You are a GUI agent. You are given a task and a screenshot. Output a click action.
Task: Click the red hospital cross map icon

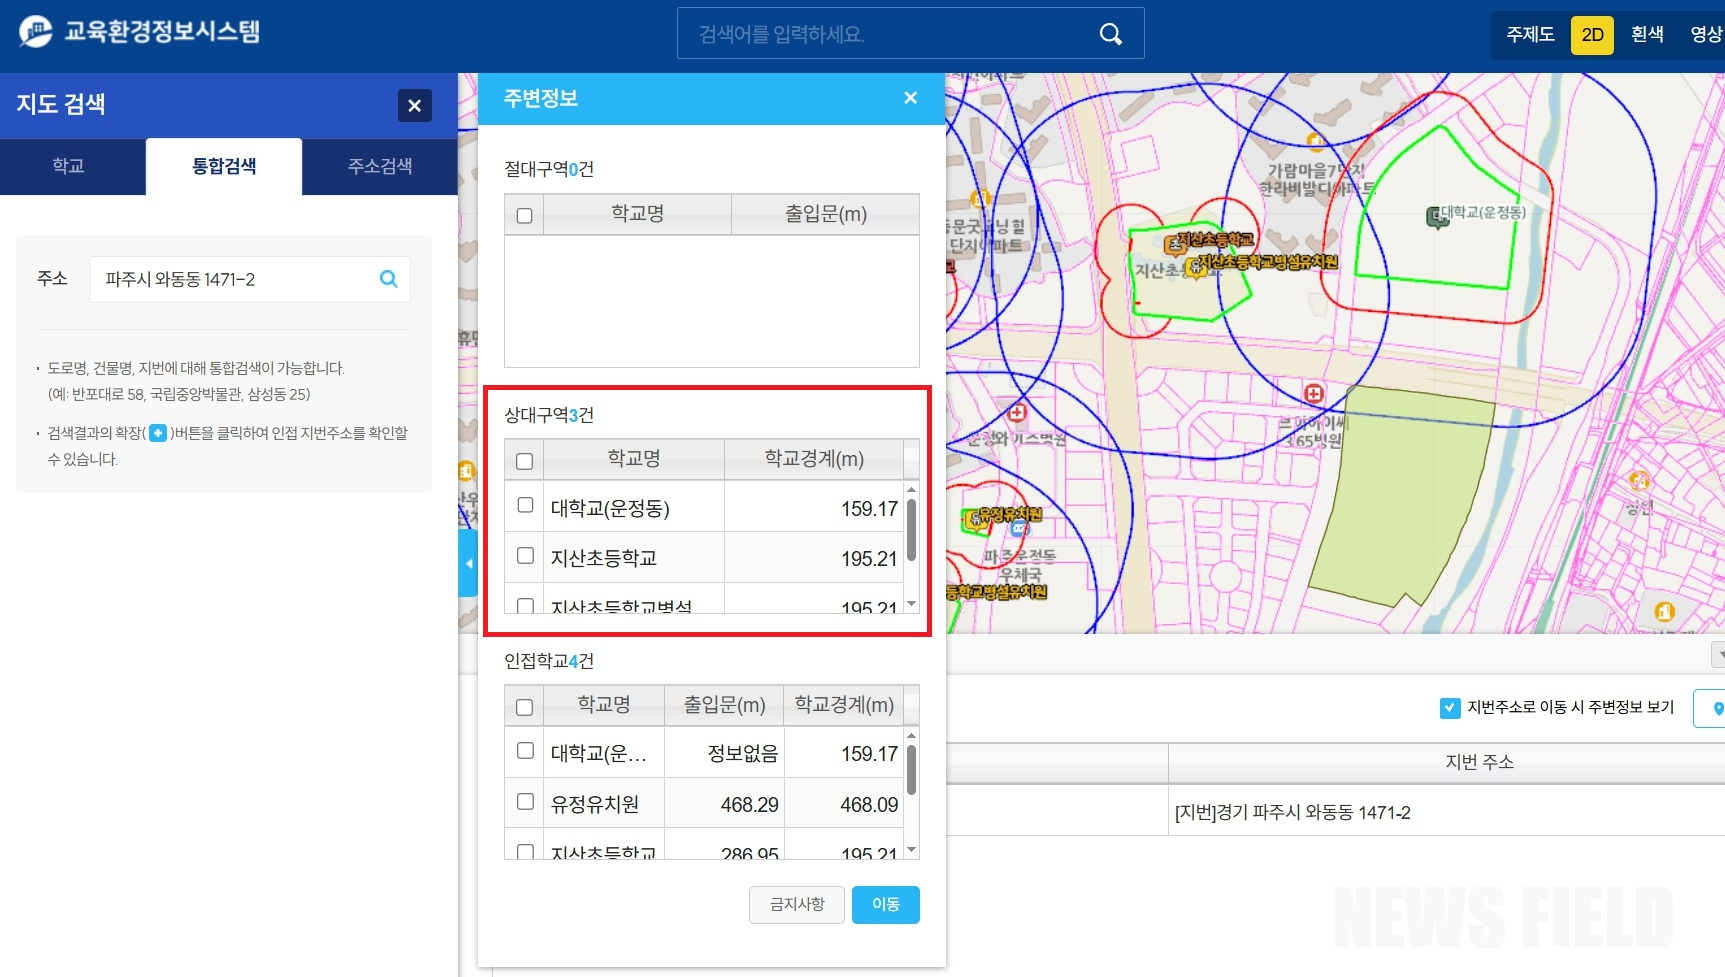[x=1314, y=394]
